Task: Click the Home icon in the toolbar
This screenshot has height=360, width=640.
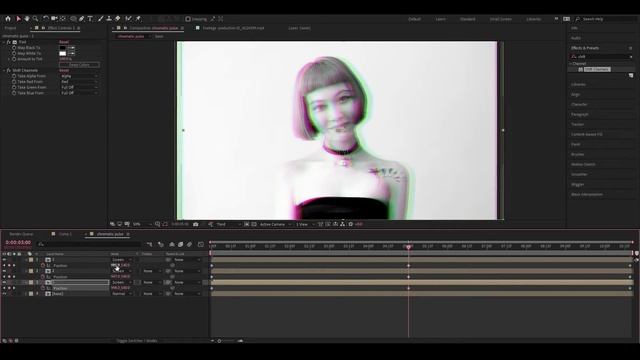Action: [8, 19]
